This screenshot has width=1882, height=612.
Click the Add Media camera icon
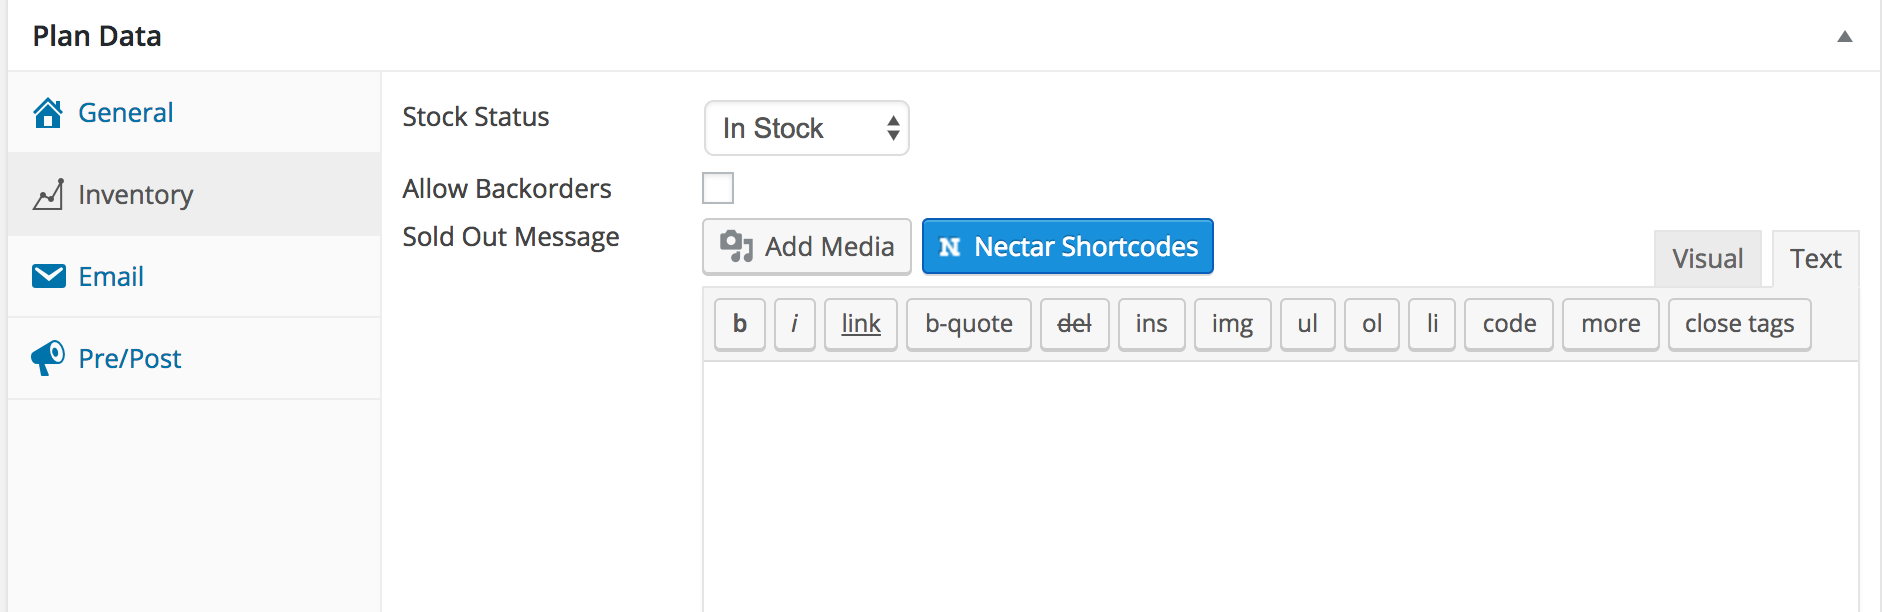point(737,246)
